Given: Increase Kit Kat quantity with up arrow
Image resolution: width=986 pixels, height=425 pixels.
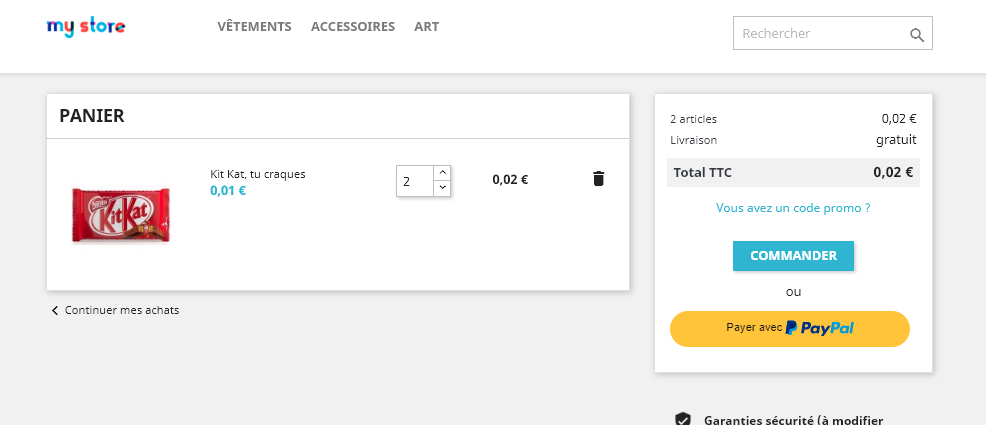Looking at the screenshot, I should click(x=442, y=172).
